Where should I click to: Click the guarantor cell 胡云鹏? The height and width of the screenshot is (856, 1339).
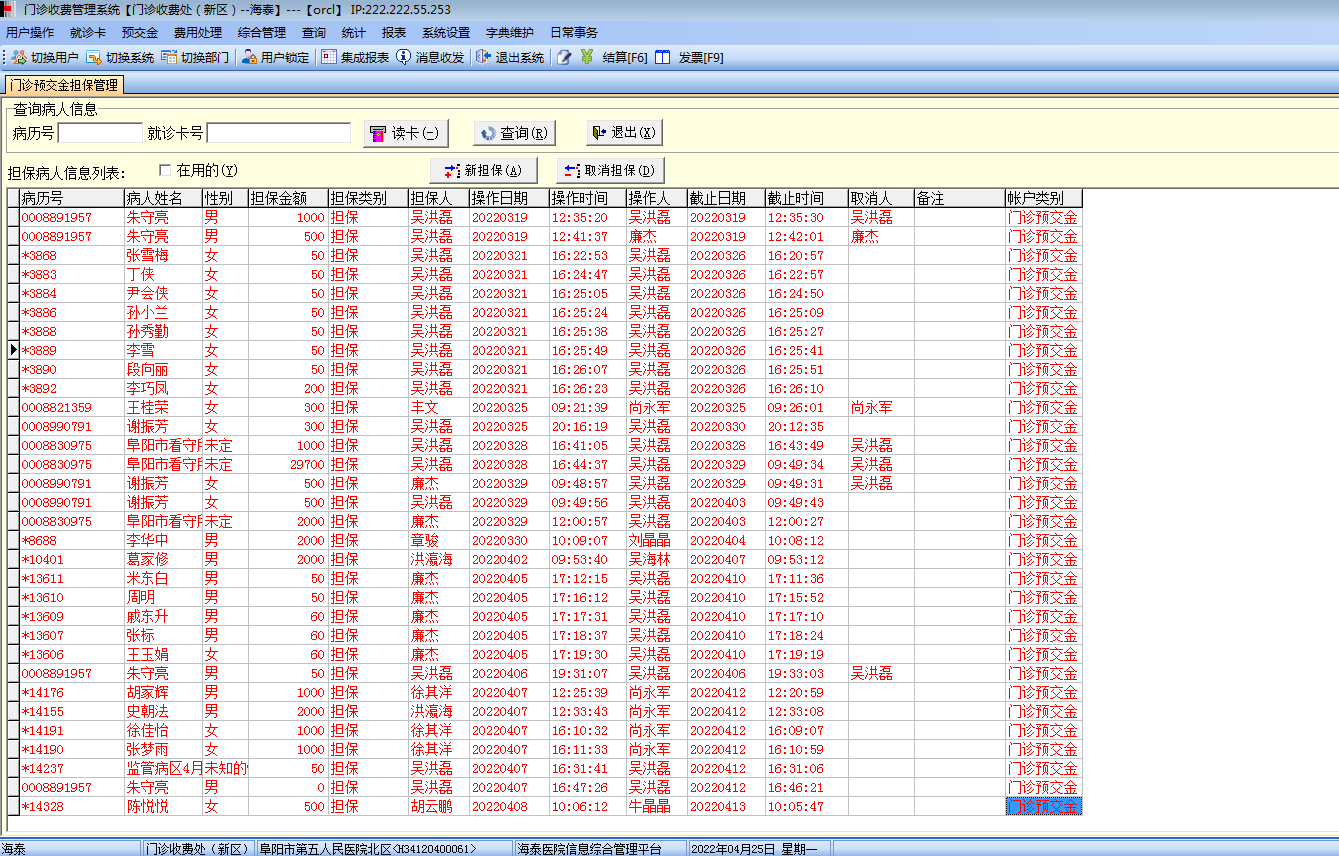[x=439, y=807]
